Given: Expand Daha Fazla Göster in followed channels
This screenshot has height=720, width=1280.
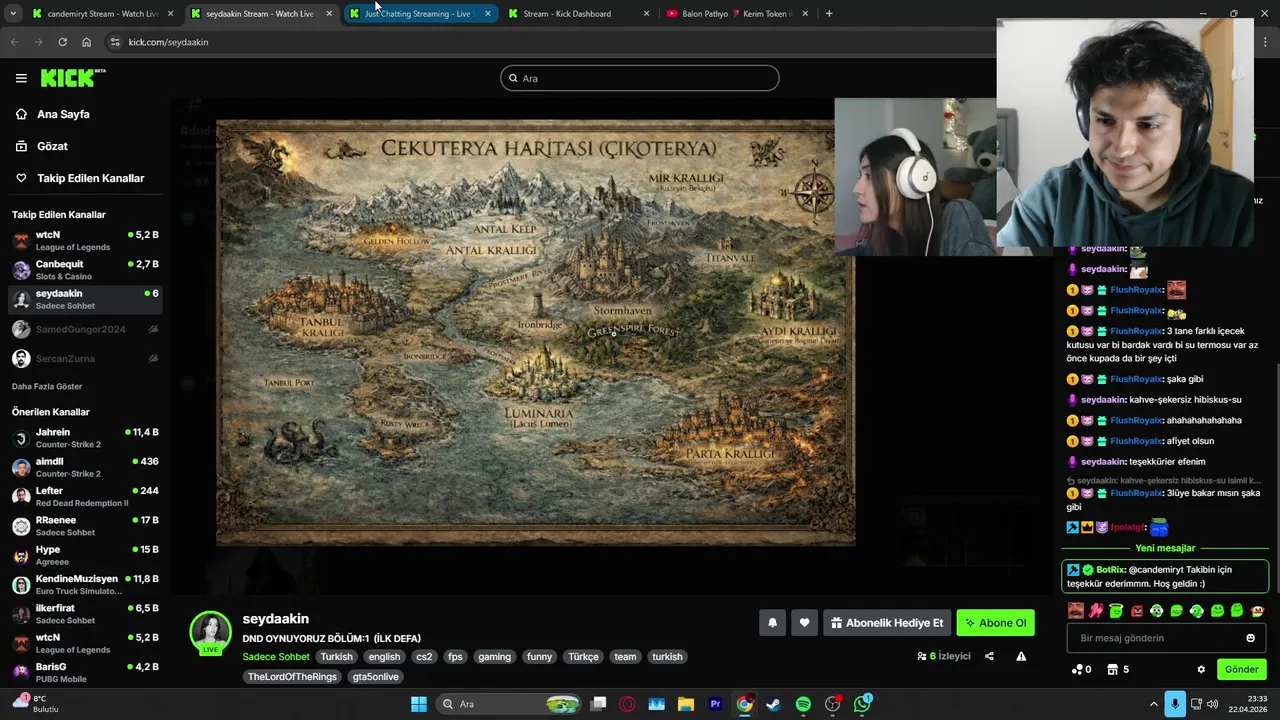Looking at the screenshot, I should click(x=47, y=386).
